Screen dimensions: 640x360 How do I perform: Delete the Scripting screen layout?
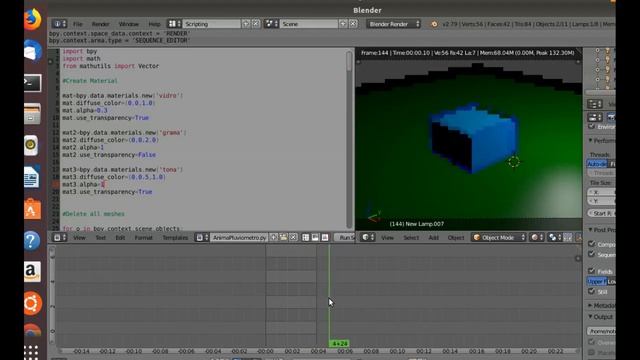point(256,24)
